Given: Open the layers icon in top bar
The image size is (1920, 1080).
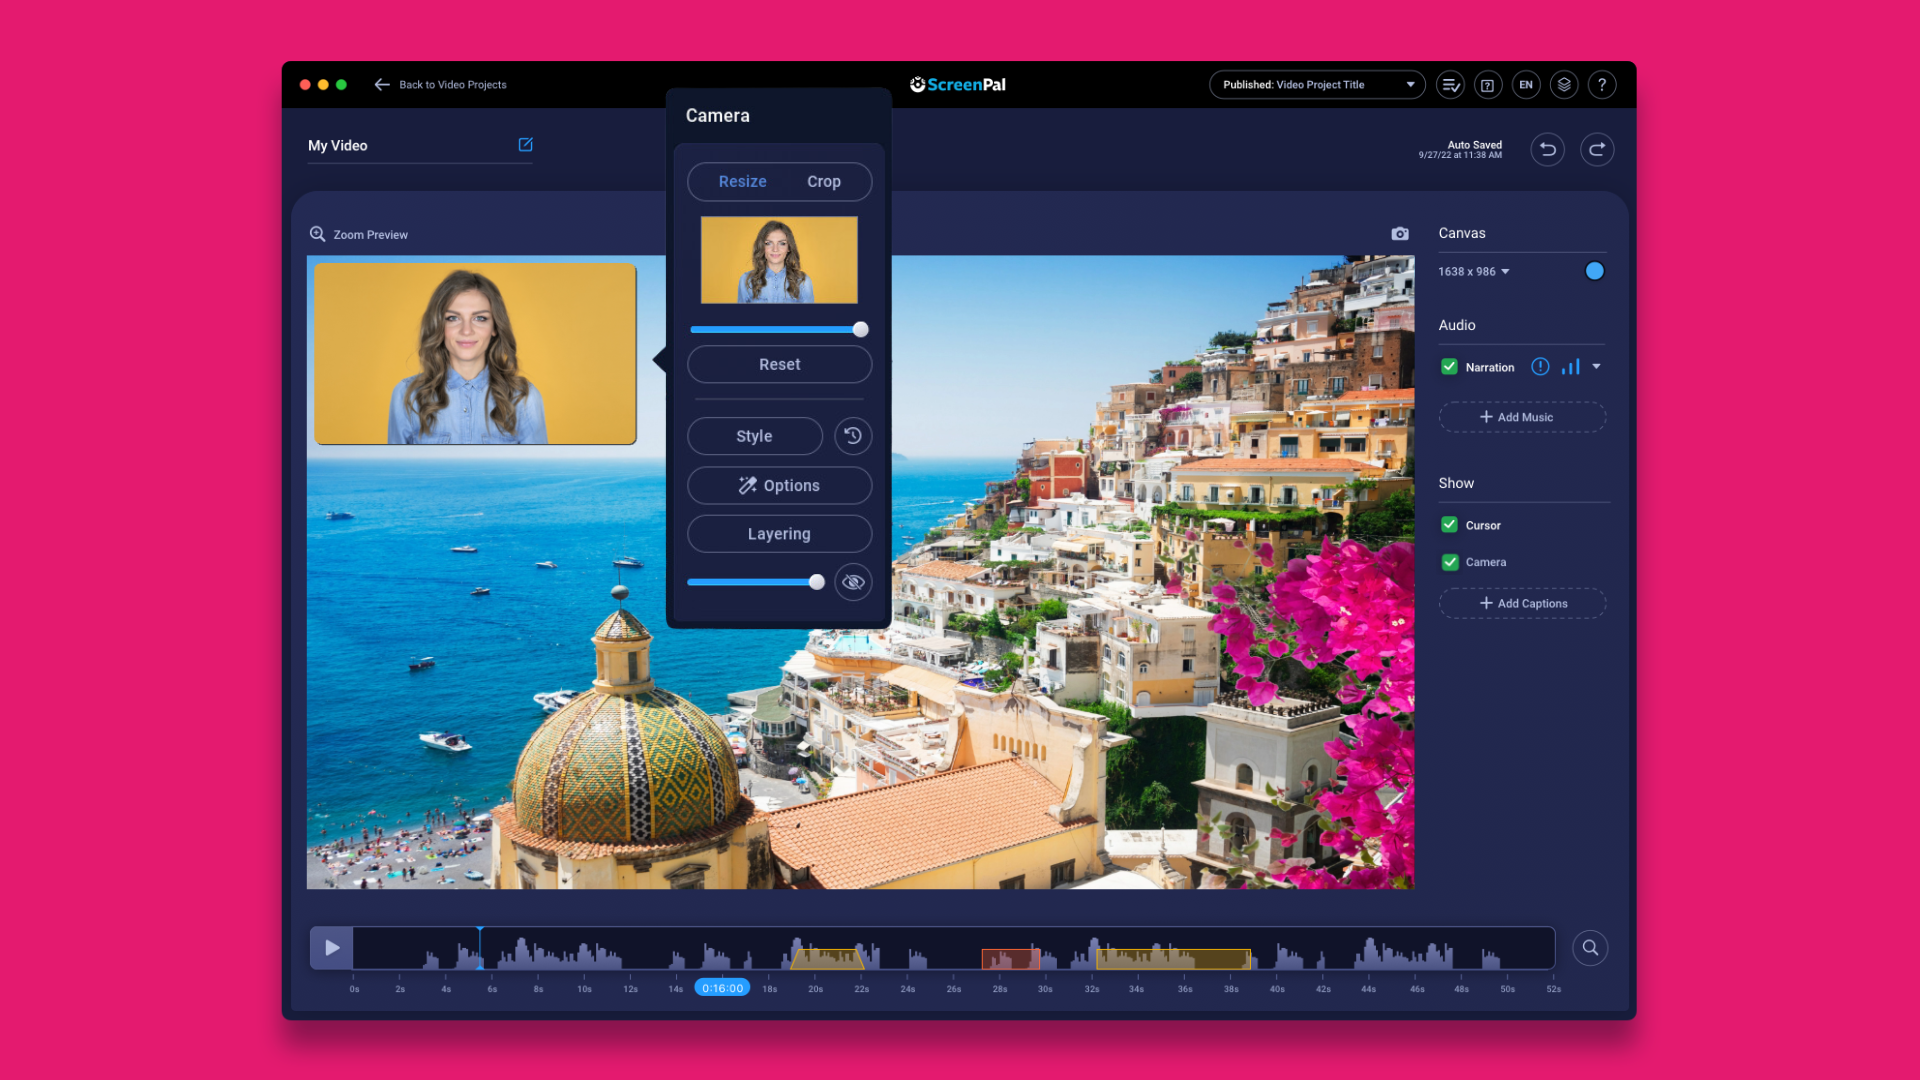Looking at the screenshot, I should [x=1564, y=85].
